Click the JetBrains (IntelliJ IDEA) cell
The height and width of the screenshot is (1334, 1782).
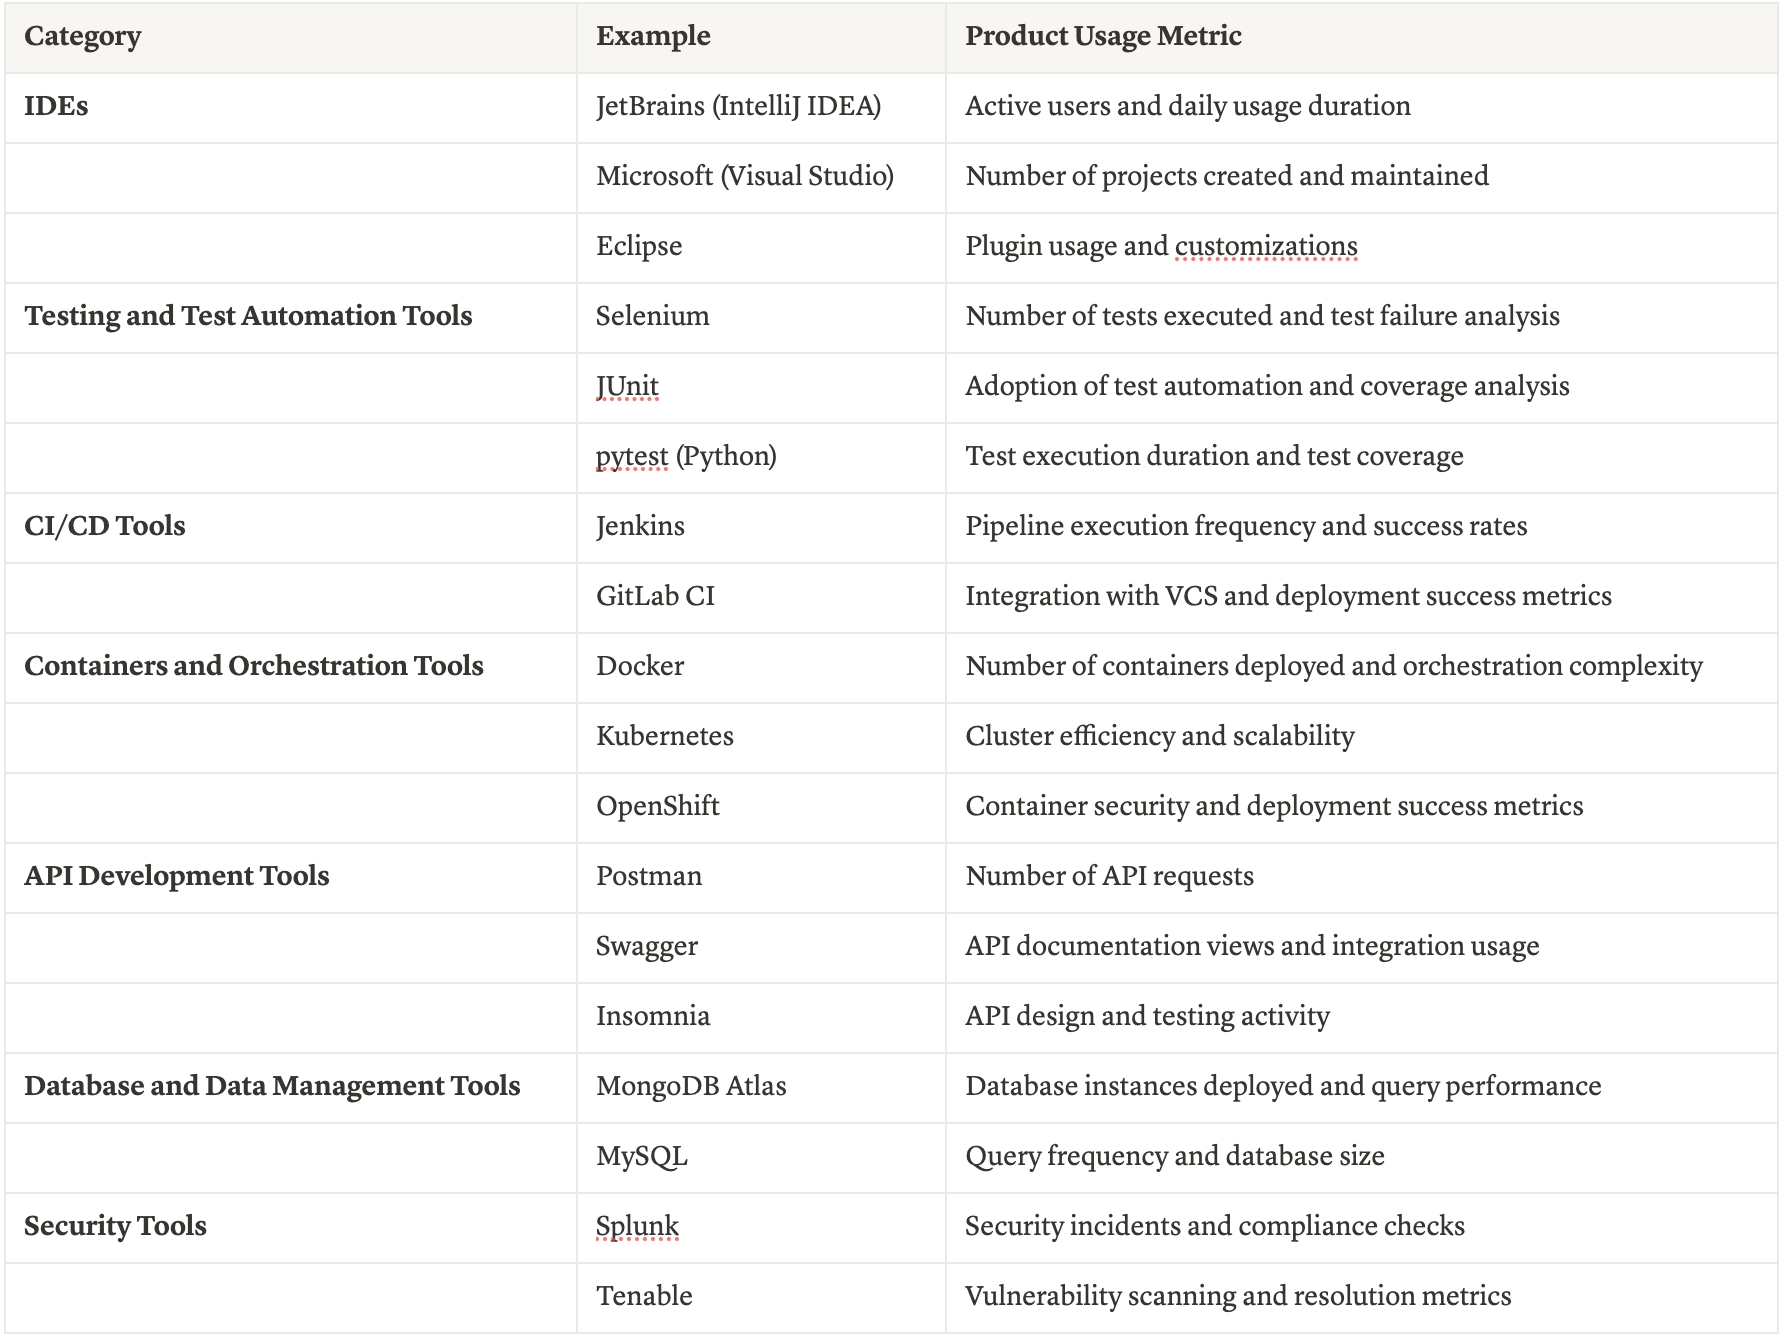click(x=738, y=107)
